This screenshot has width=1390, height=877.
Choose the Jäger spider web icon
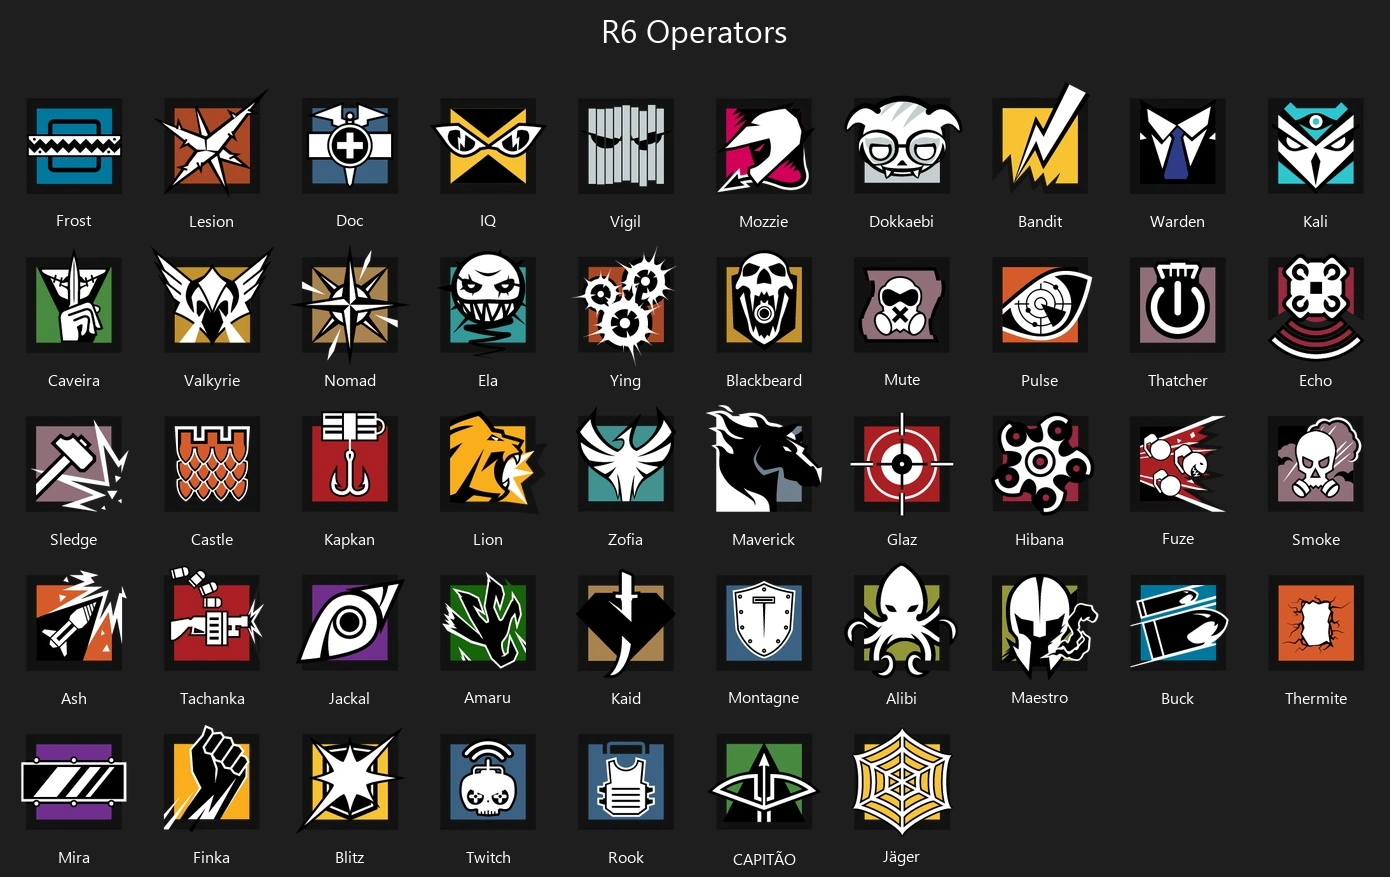click(902, 781)
